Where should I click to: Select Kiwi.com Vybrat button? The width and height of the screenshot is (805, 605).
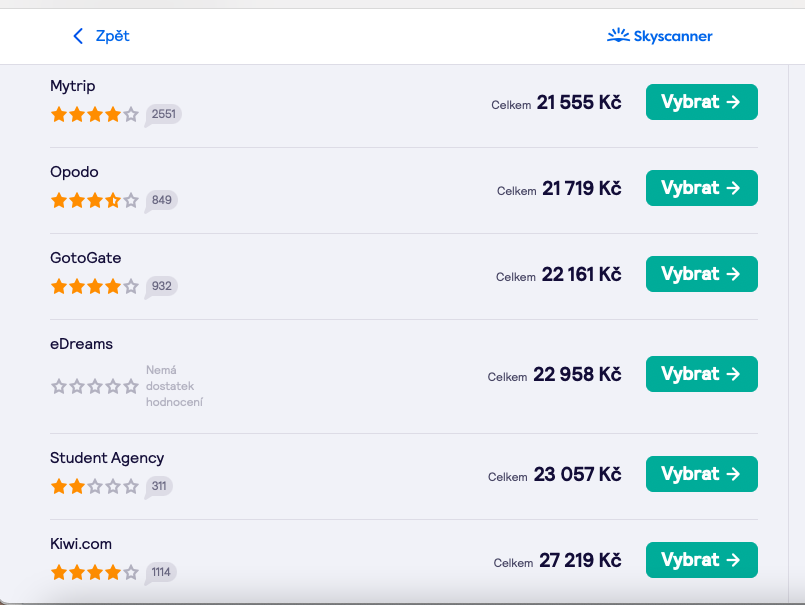point(702,560)
